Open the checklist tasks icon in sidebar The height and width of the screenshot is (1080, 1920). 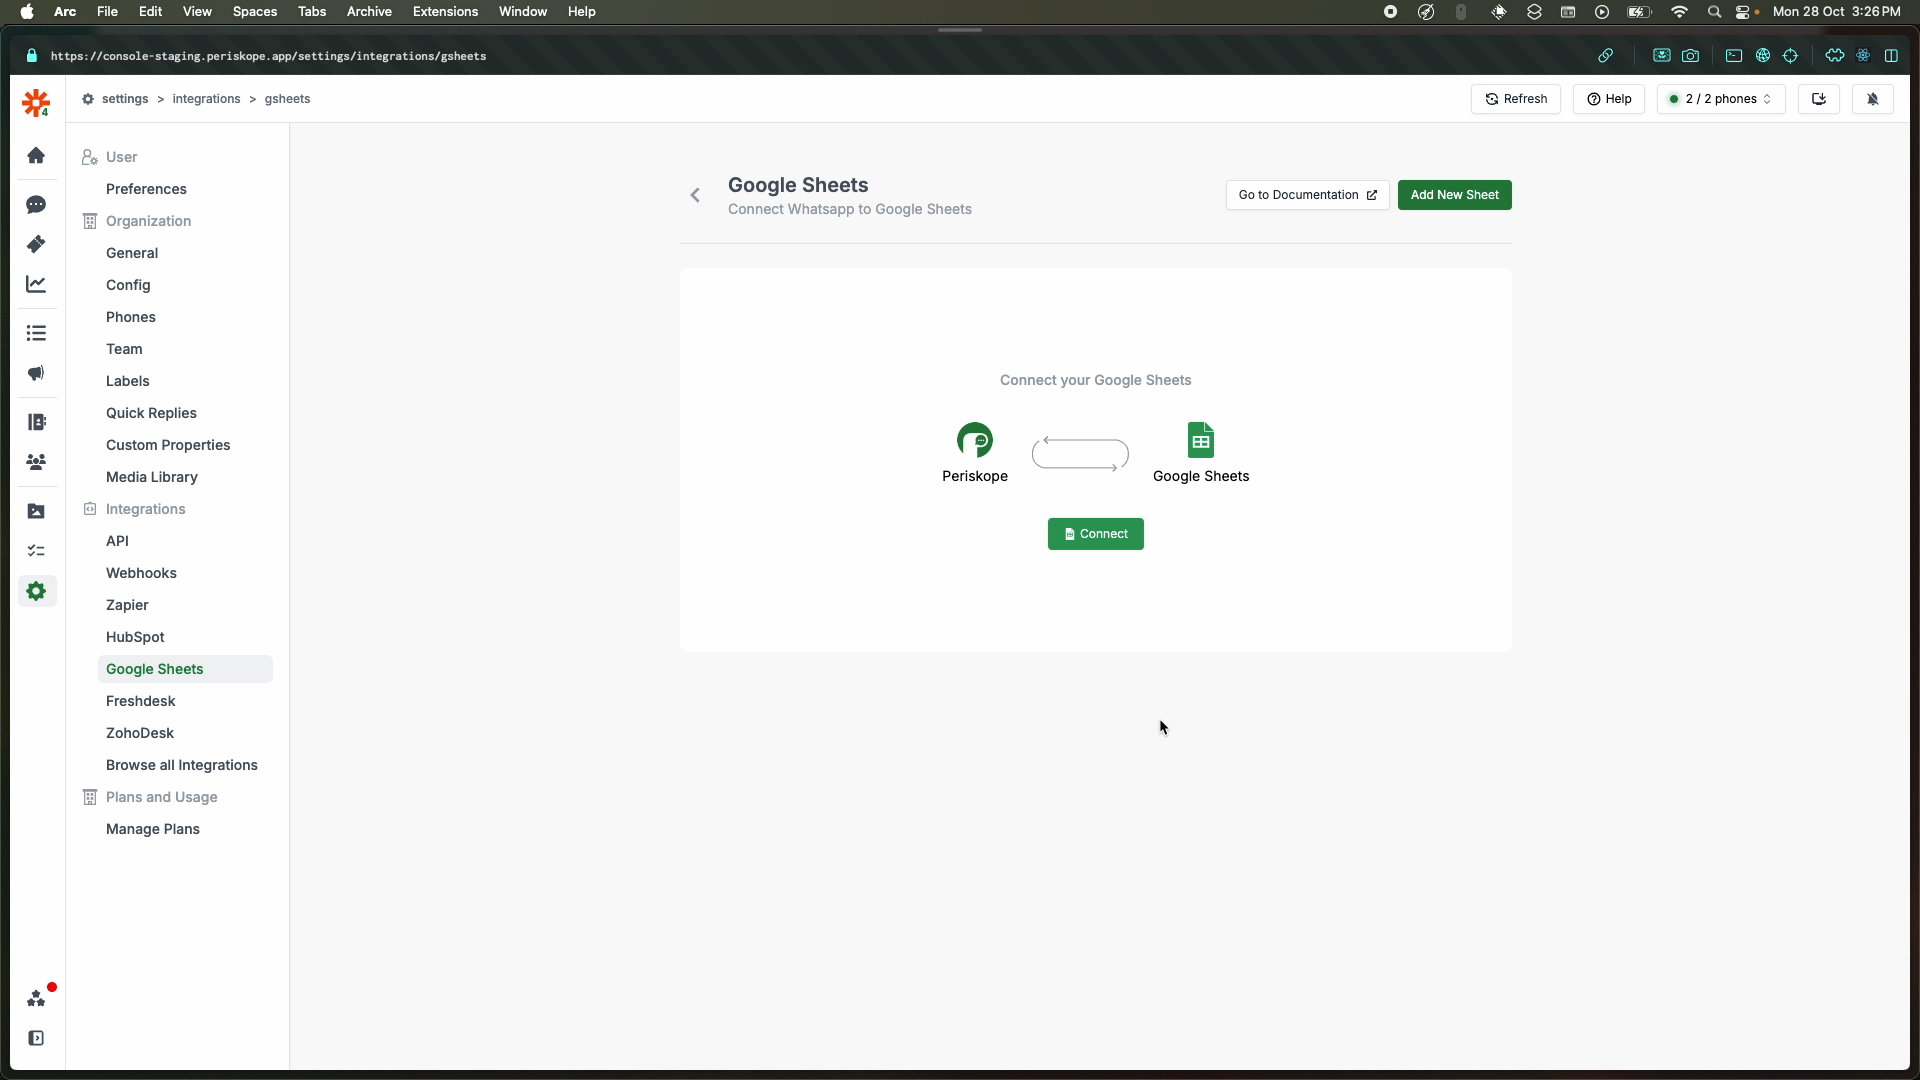point(36,551)
